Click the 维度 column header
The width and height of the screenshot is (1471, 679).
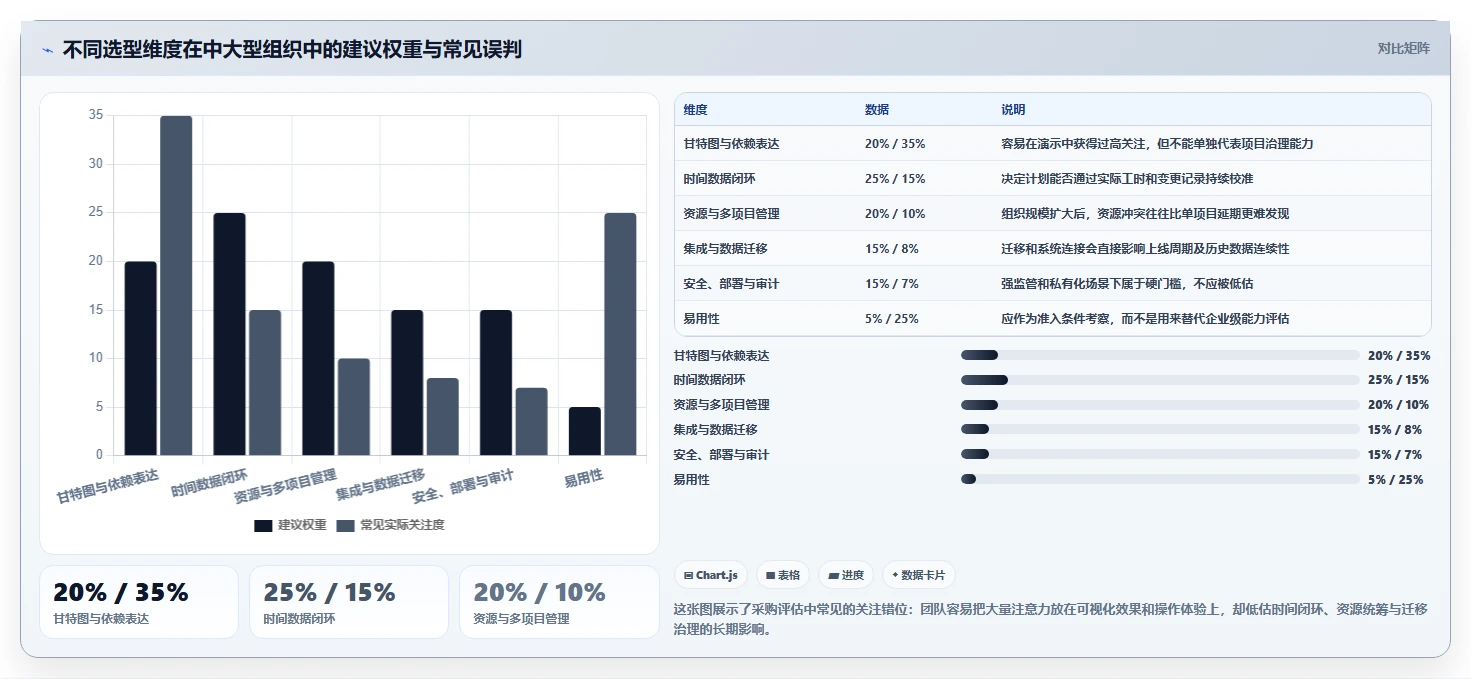[696, 110]
